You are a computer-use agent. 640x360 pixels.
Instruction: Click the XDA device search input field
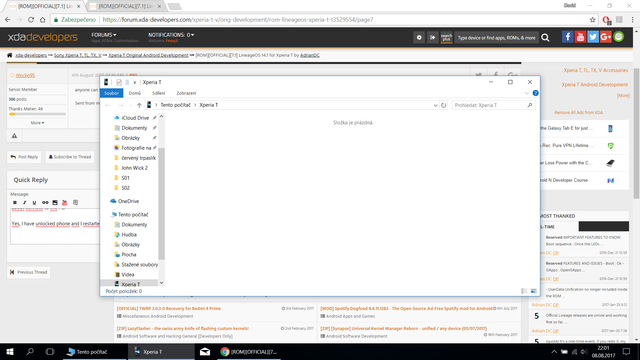coord(496,38)
